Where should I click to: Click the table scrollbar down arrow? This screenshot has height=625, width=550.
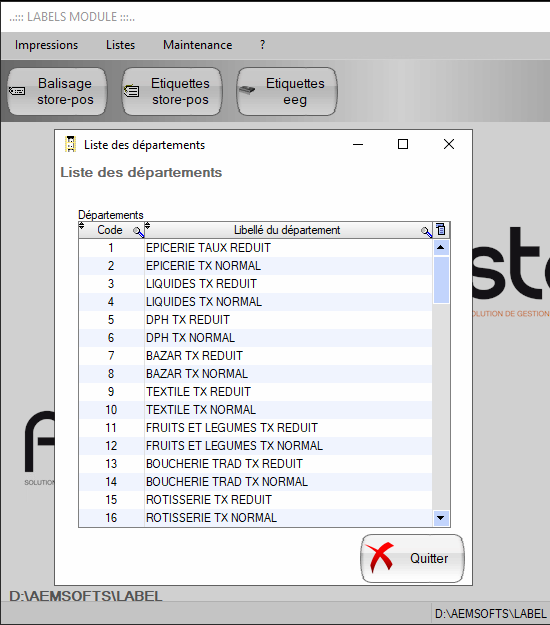coord(441,518)
